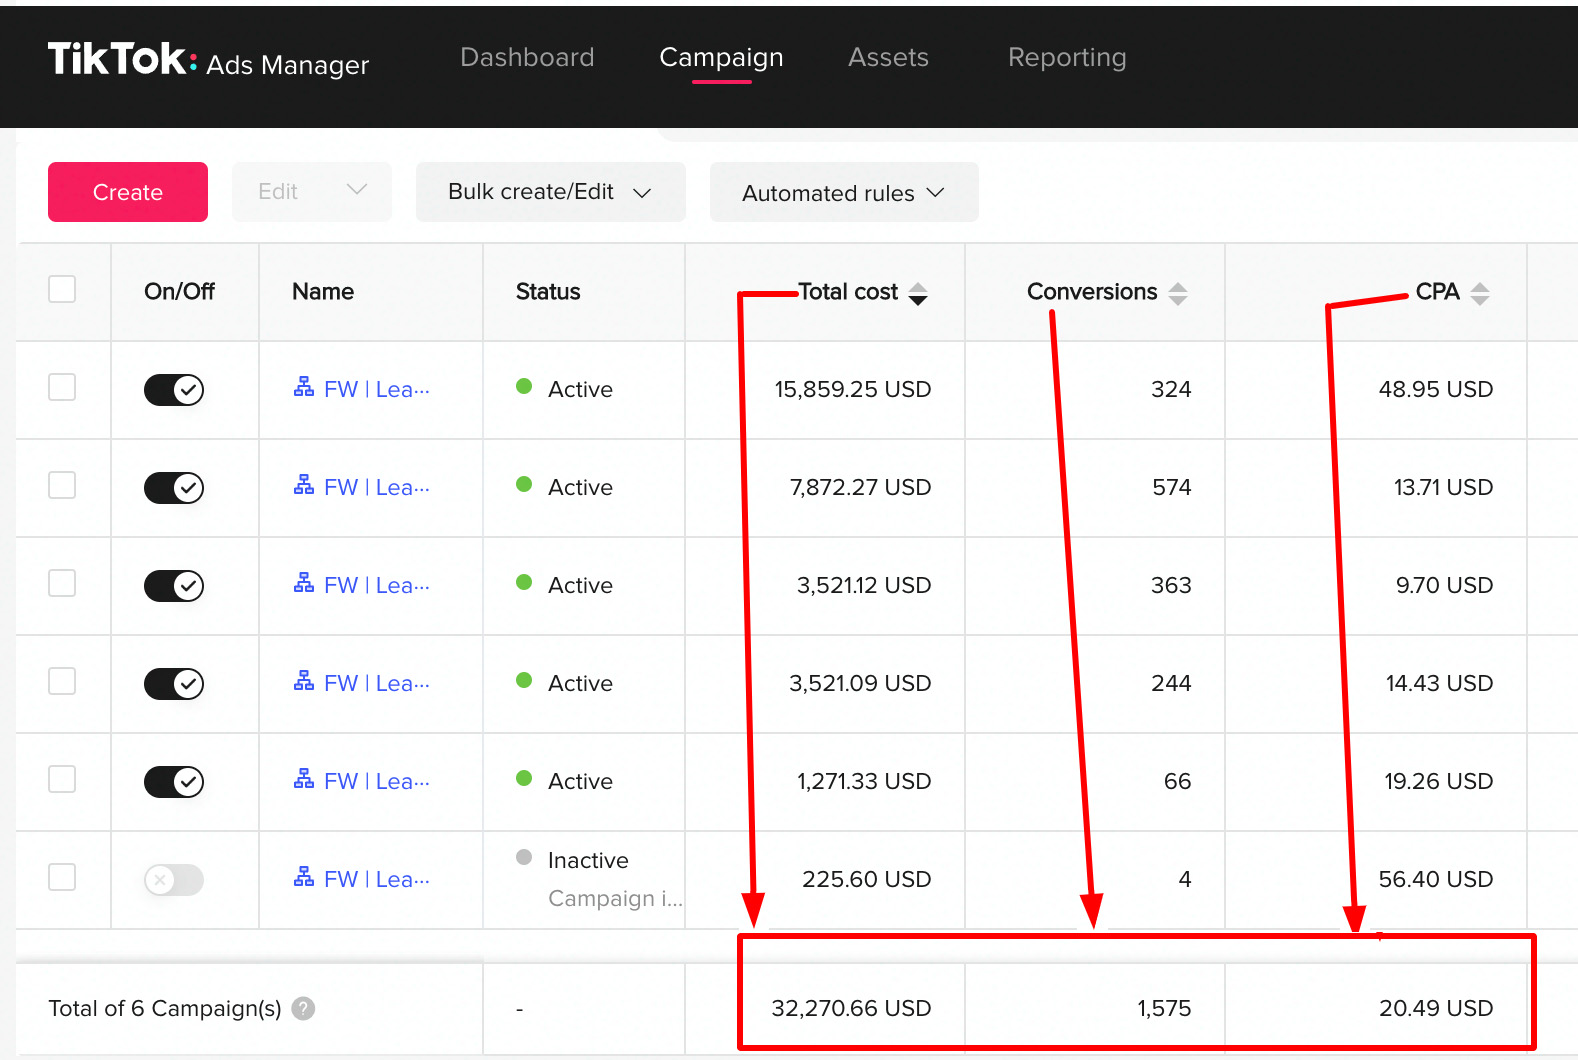Open the Automated rules dropdown
1578x1060 pixels.
click(x=843, y=193)
